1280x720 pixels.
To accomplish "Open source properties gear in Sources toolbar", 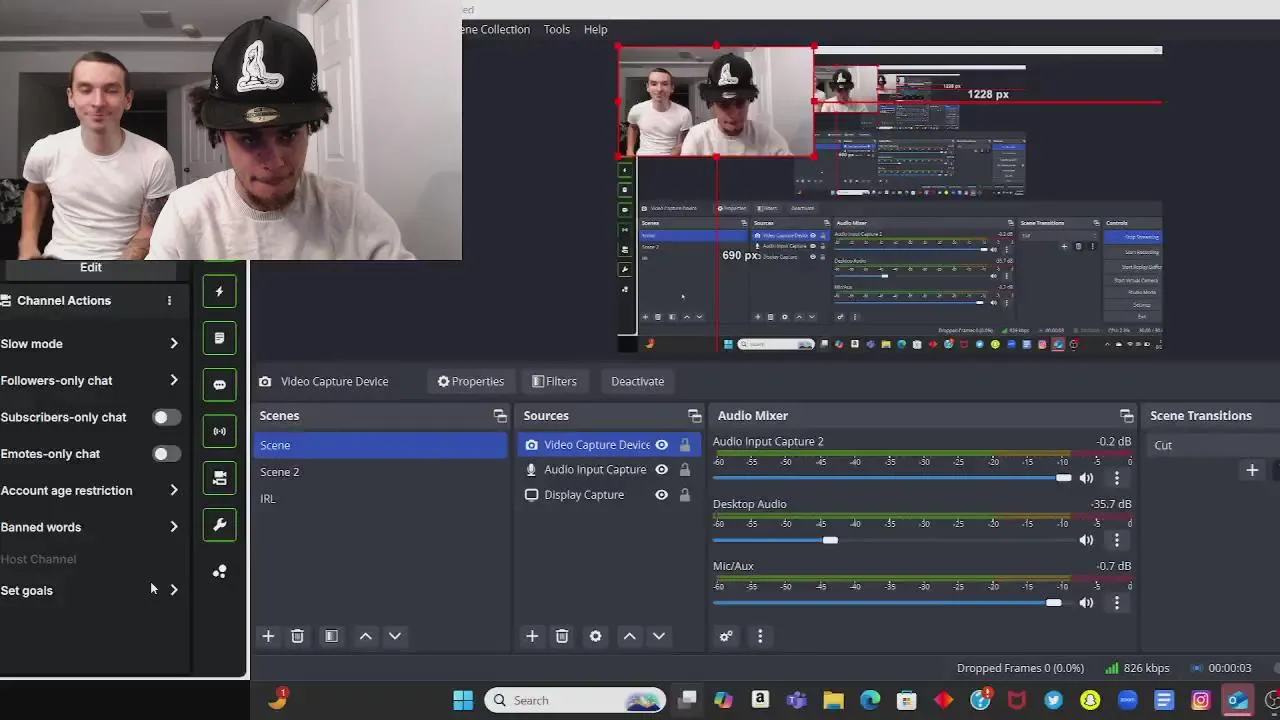I will pos(596,636).
